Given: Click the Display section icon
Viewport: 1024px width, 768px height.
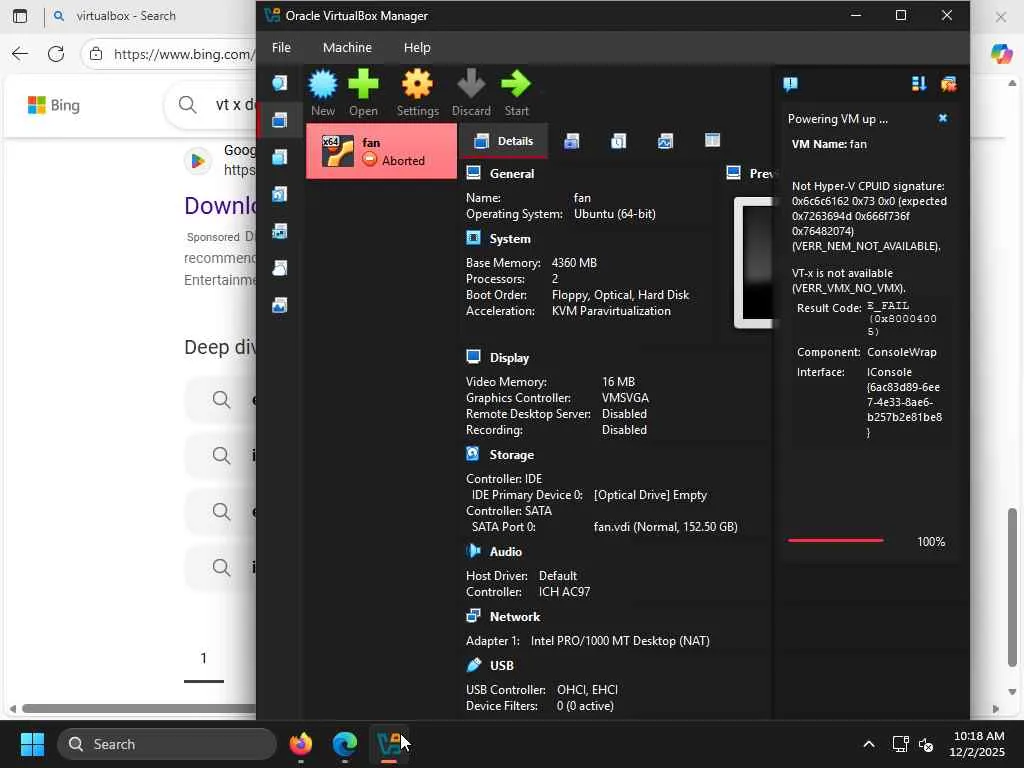Looking at the screenshot, I should point(473,357).
